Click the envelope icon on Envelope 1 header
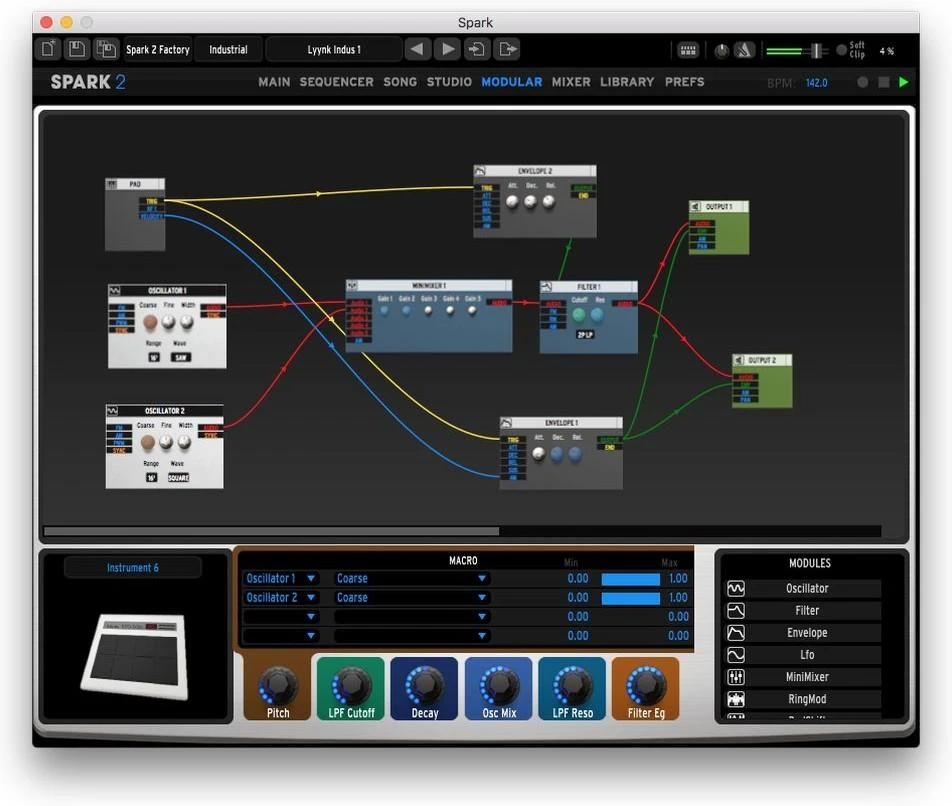The height and width of the screenshot is (806, 952). click(x=506, y=422)
